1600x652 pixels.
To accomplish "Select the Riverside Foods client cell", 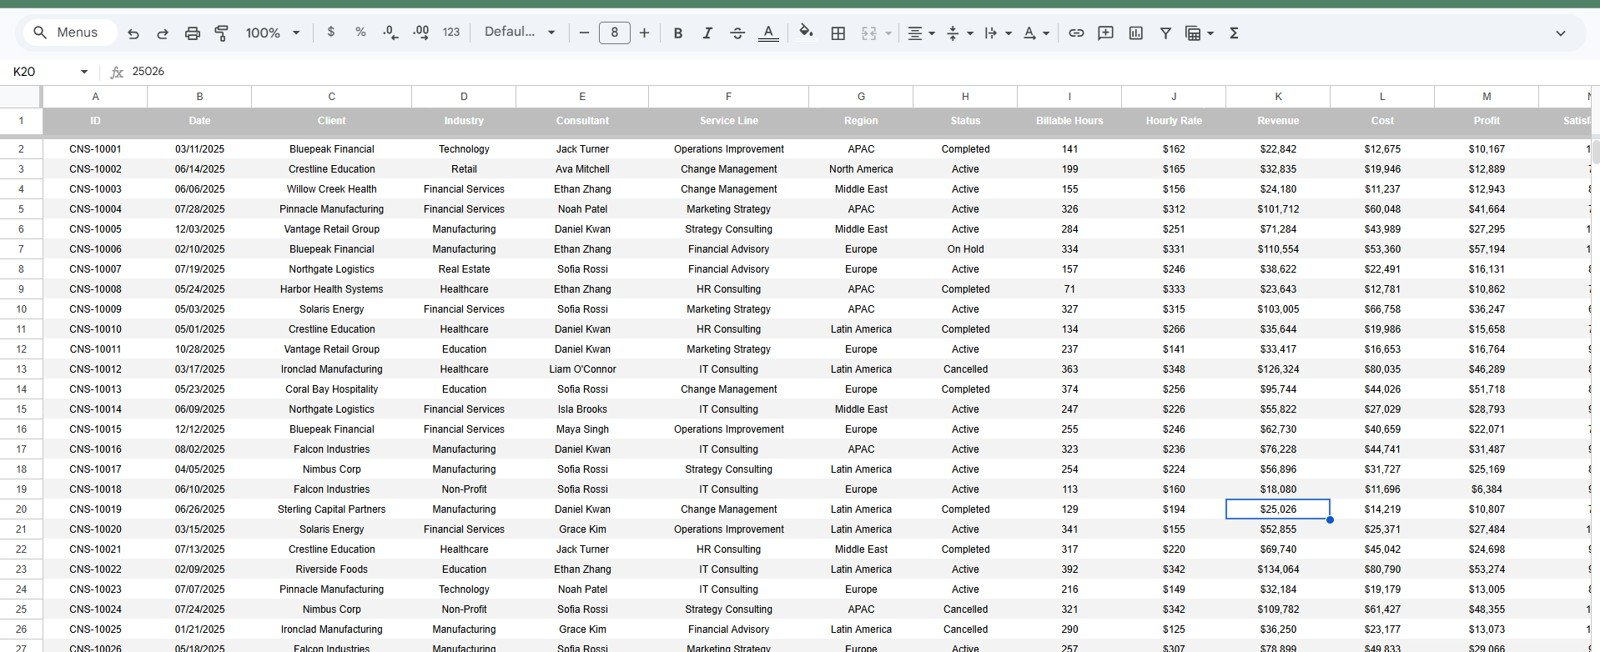I will click(x=331, y=569).
